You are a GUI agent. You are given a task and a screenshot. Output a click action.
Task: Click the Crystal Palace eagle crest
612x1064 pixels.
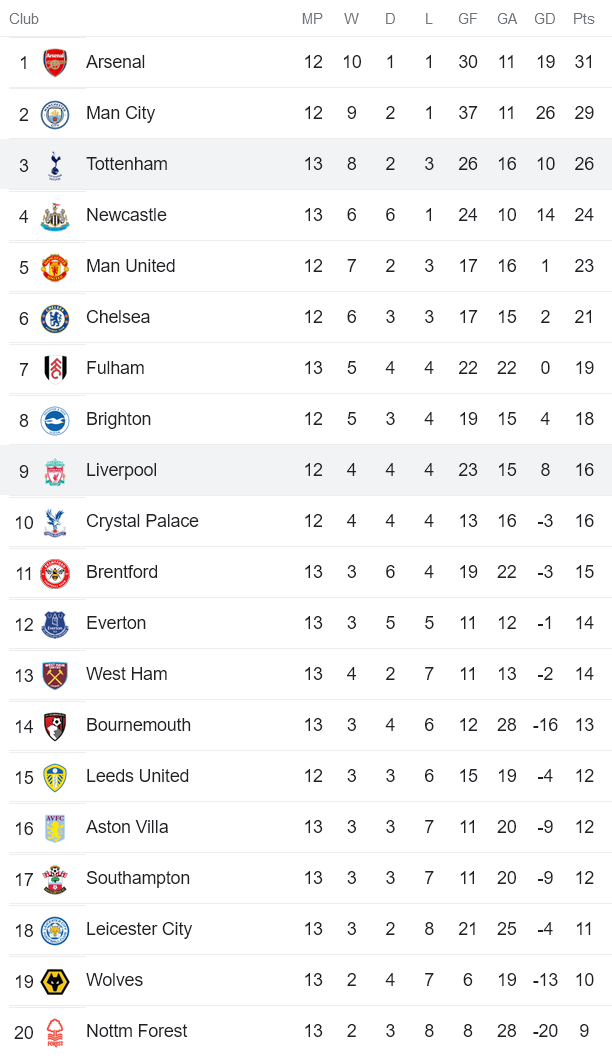coord(55,522)
